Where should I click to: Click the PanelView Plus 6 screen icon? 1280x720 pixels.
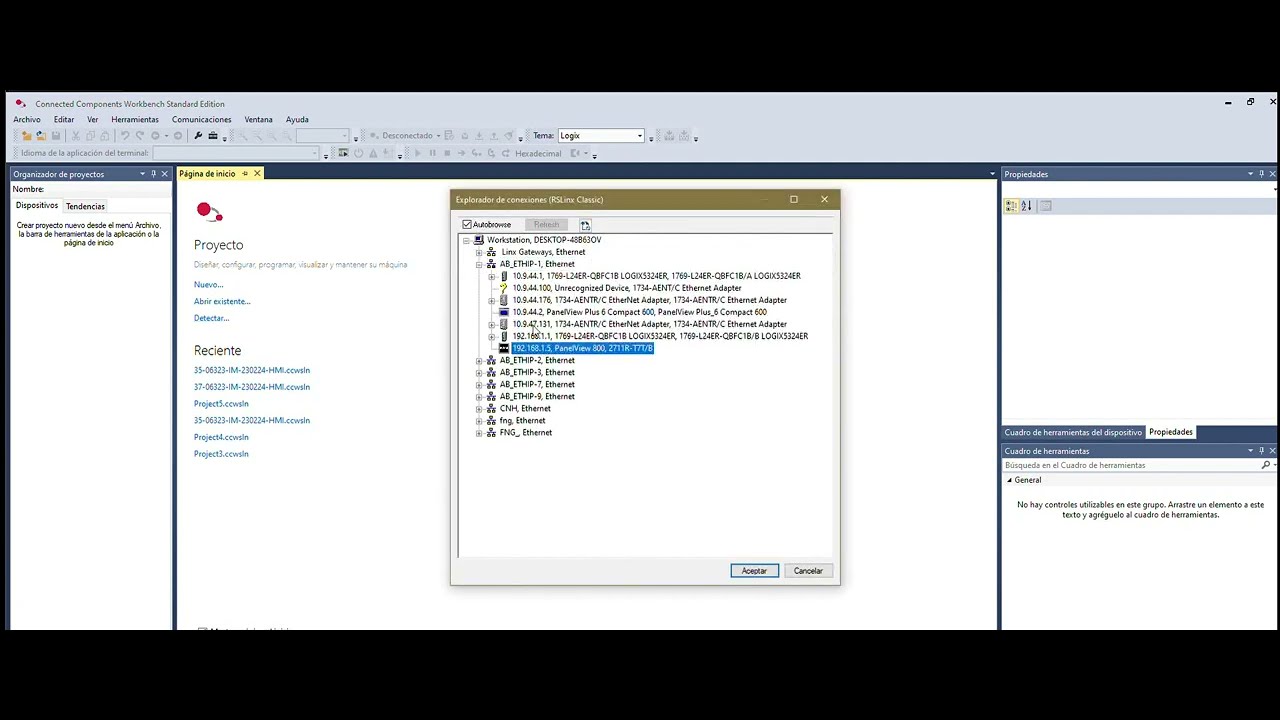tap(504, 312)
